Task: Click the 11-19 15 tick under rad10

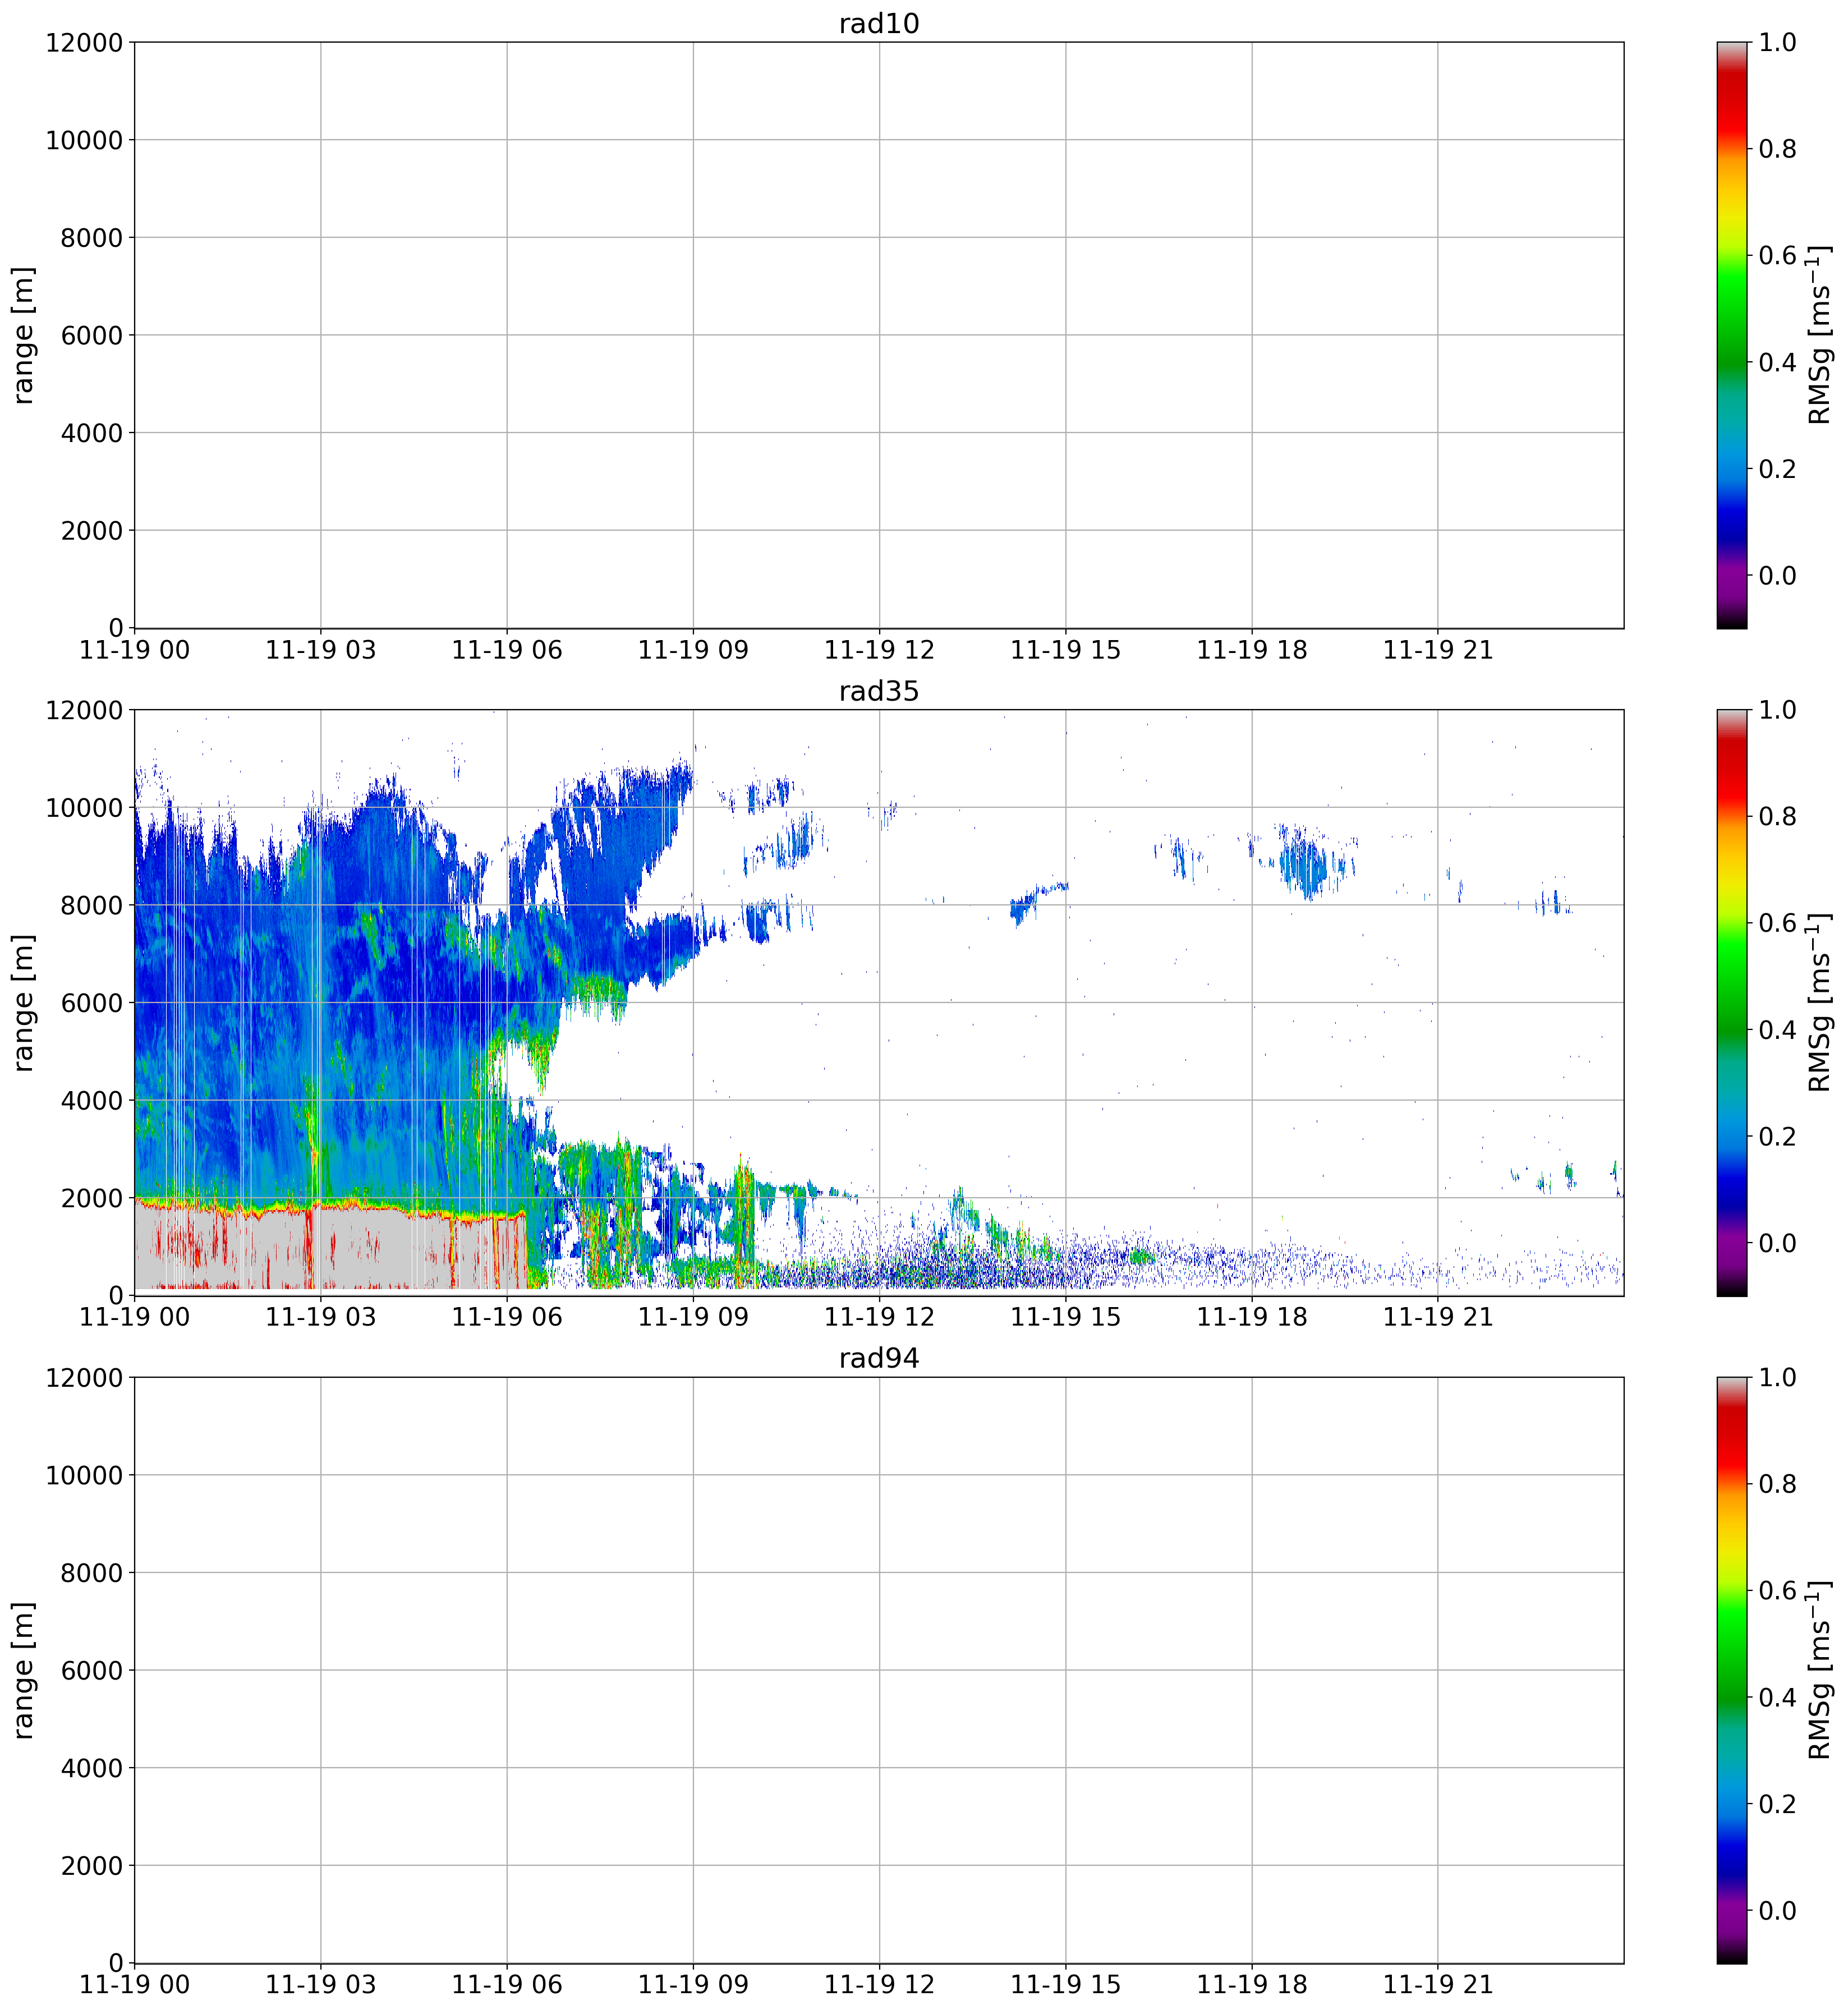Action: [1065, 651]
